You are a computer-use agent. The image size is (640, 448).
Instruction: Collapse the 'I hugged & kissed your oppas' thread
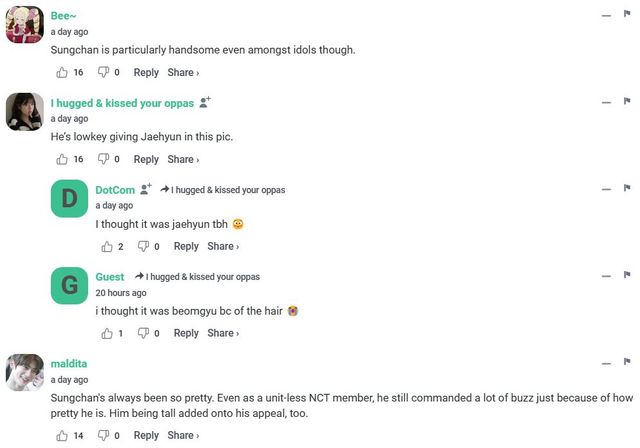[x=606, y=103]
